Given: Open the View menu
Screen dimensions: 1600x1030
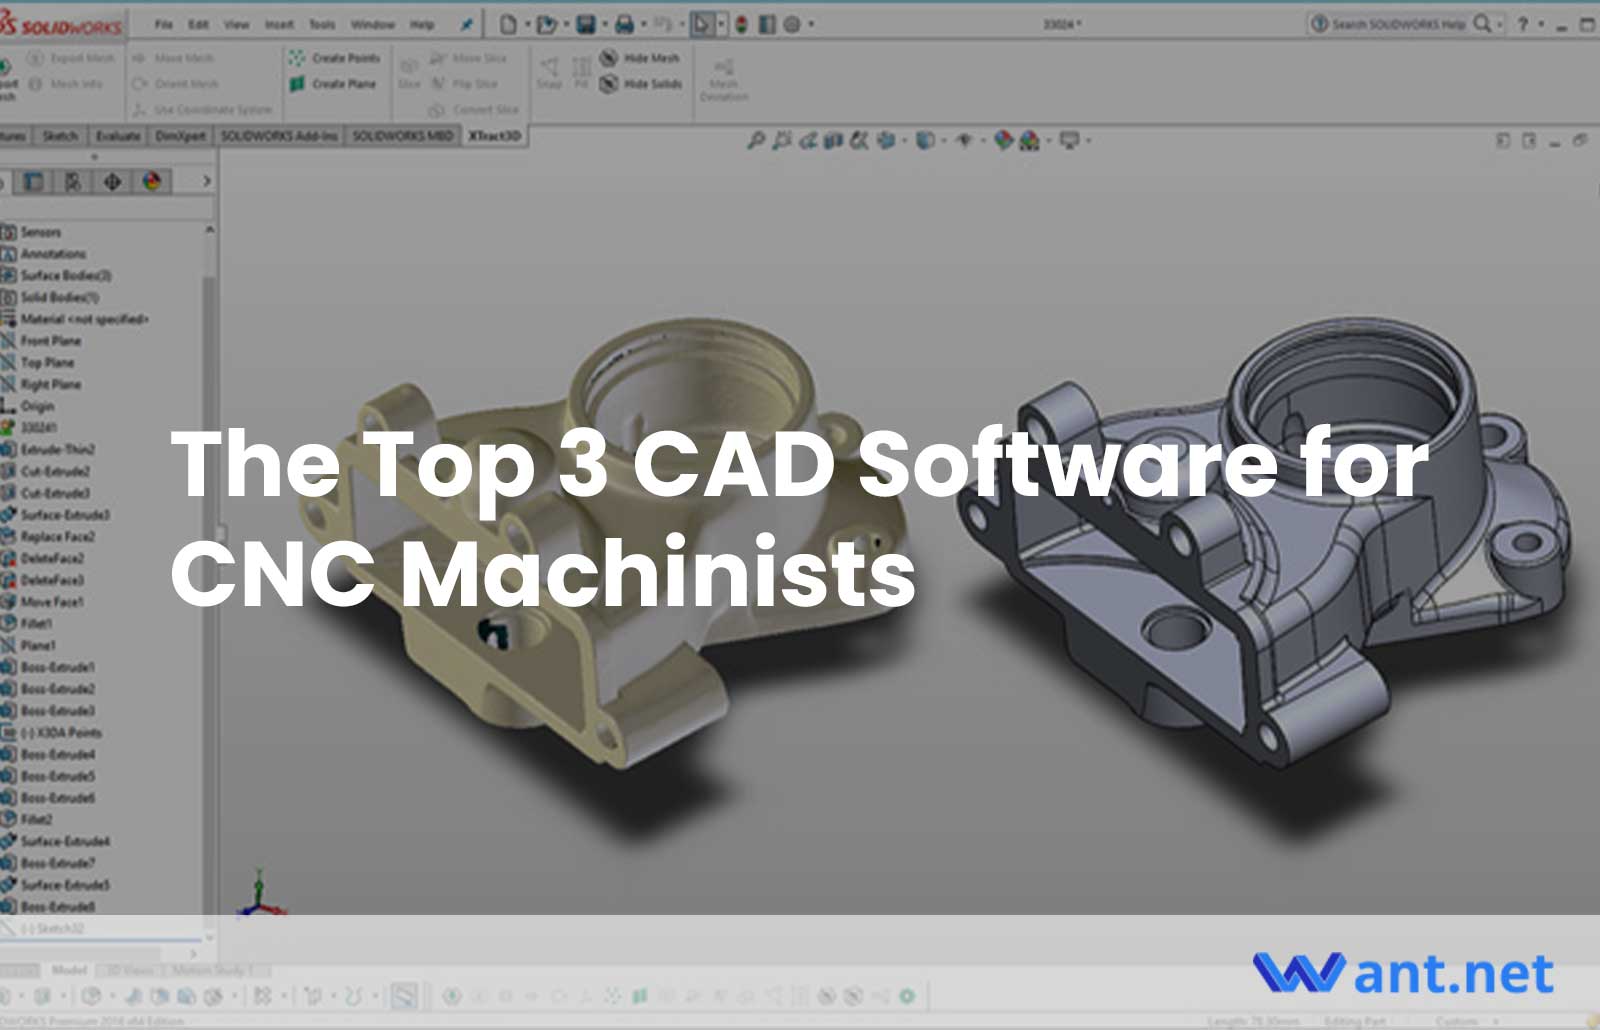Looking at the screenshot, I should click(237, 24).
